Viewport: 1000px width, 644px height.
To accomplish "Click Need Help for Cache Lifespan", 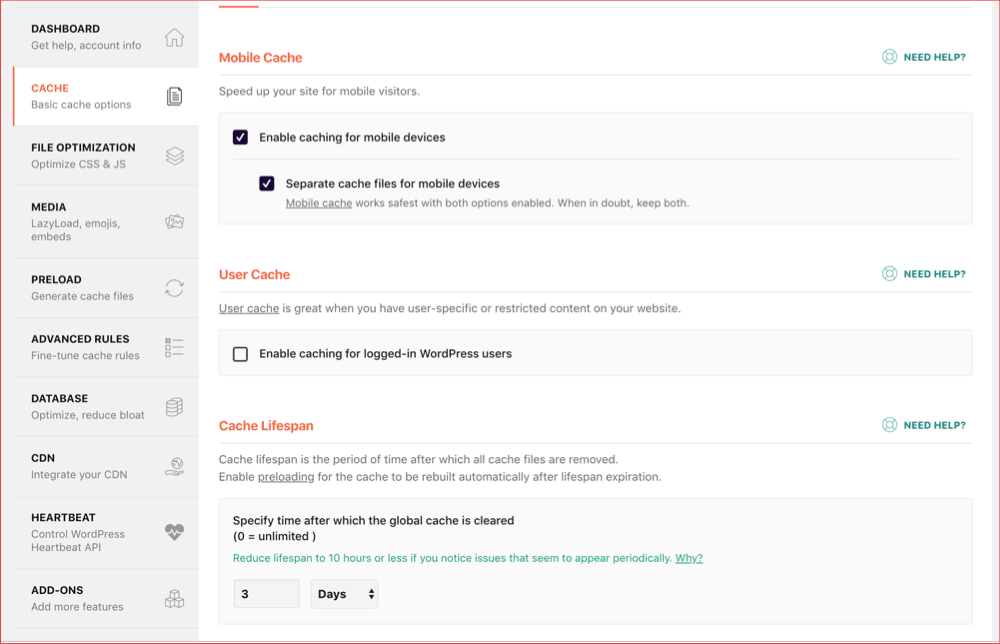I will (934, 425).
